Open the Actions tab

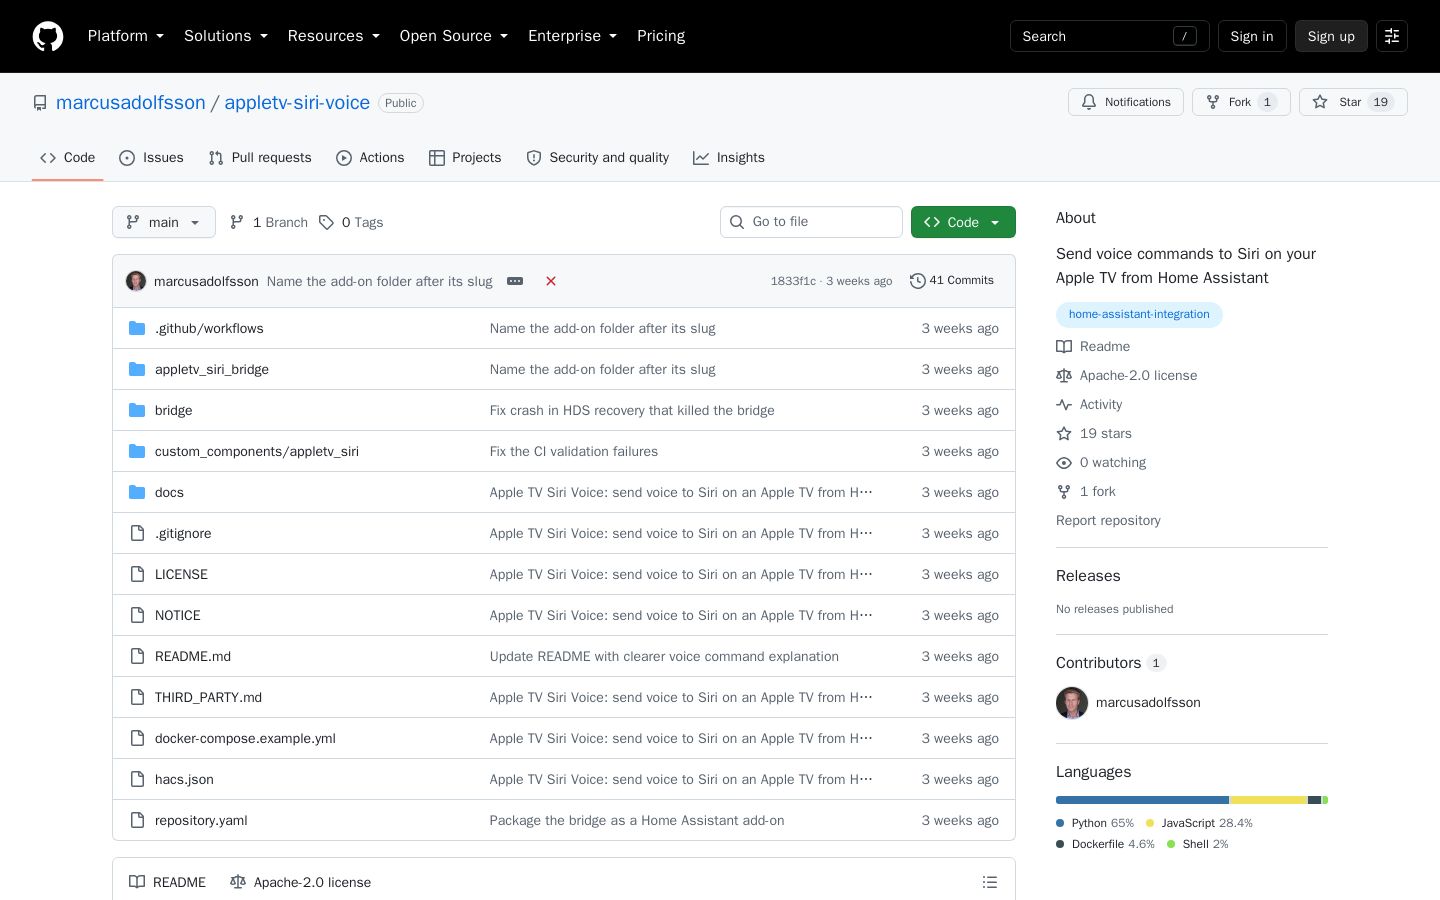pyautogui.click(x=370, y=158)
